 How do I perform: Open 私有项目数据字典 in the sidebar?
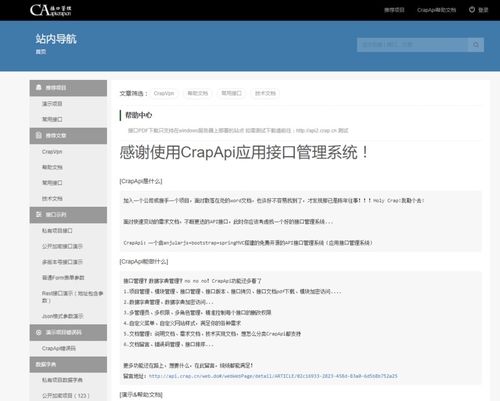(x=62, y=380)
